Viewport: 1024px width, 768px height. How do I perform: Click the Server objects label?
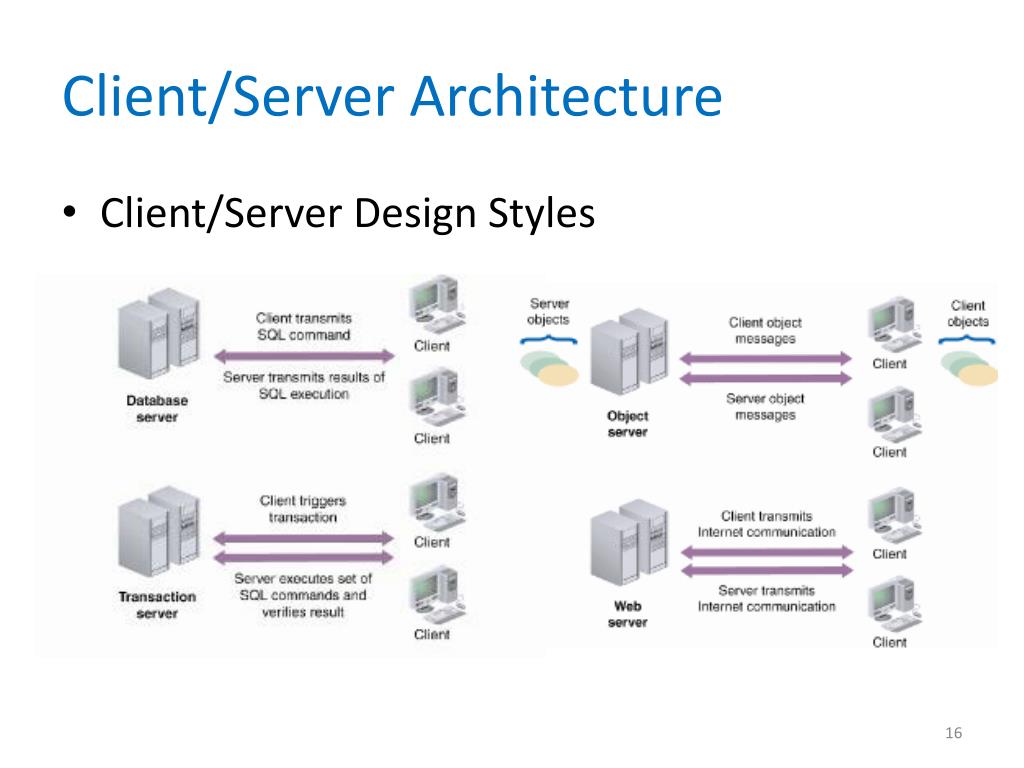(549, 312)
